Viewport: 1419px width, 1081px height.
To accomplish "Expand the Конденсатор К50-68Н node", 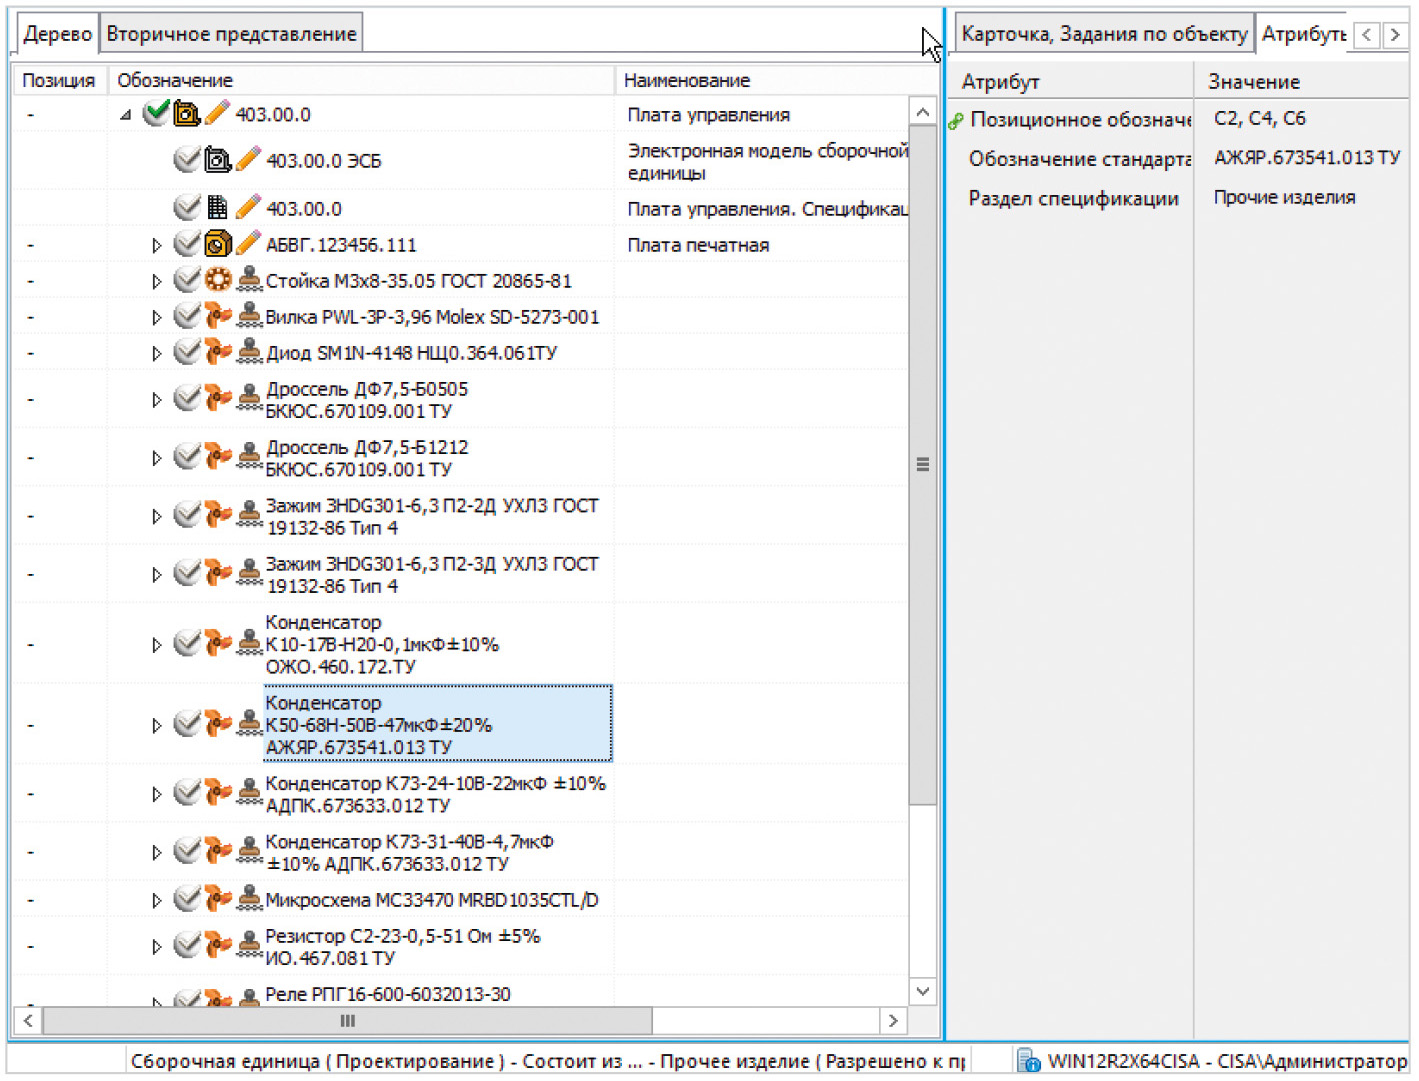I will tap(156, 725).
